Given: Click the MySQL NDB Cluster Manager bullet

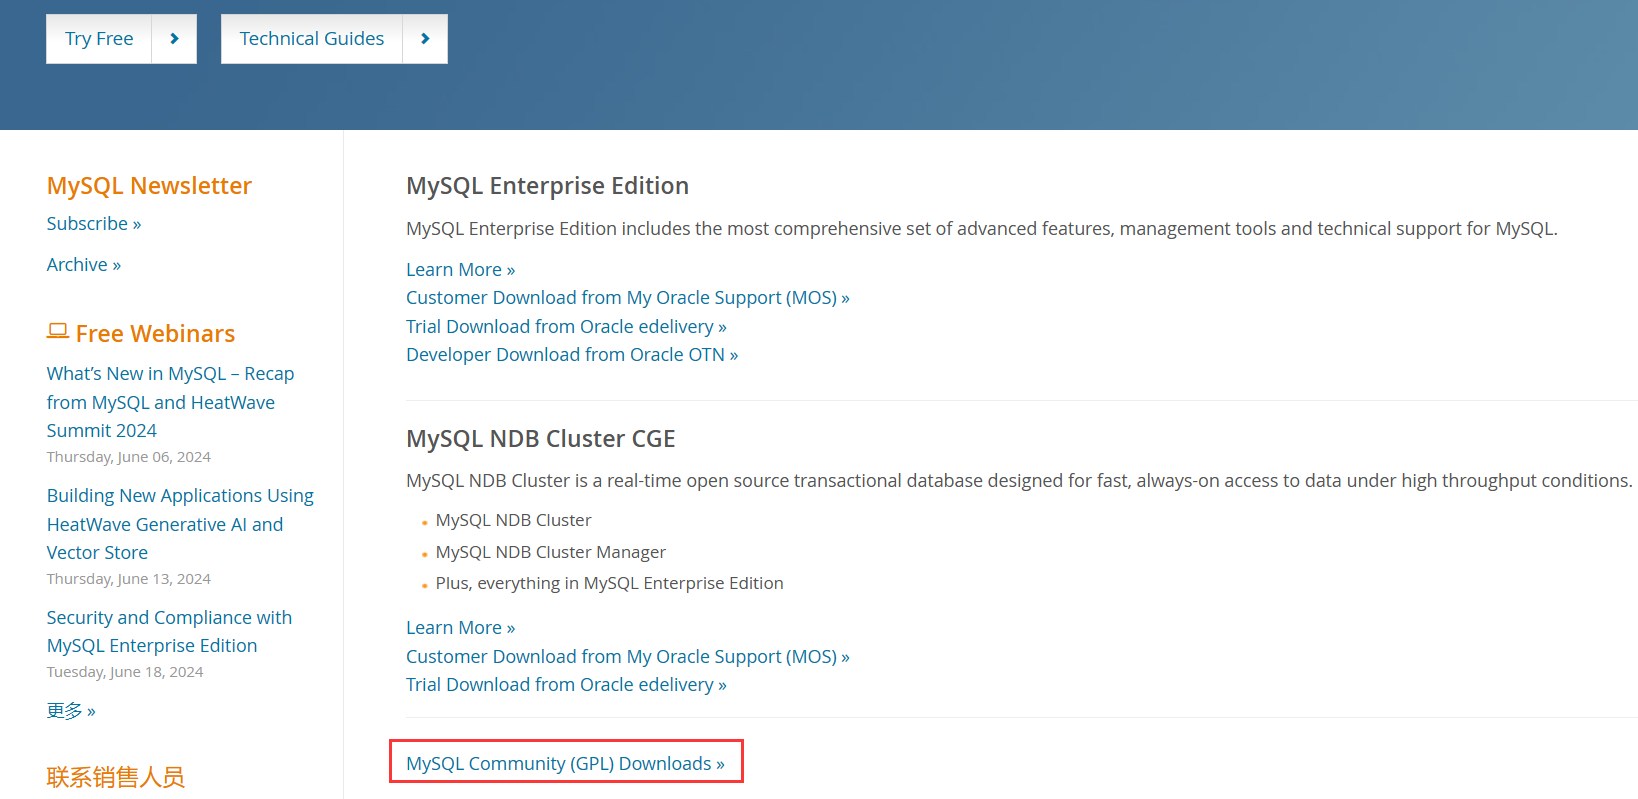Looking at the screenshot, I should tap(551, 552).
